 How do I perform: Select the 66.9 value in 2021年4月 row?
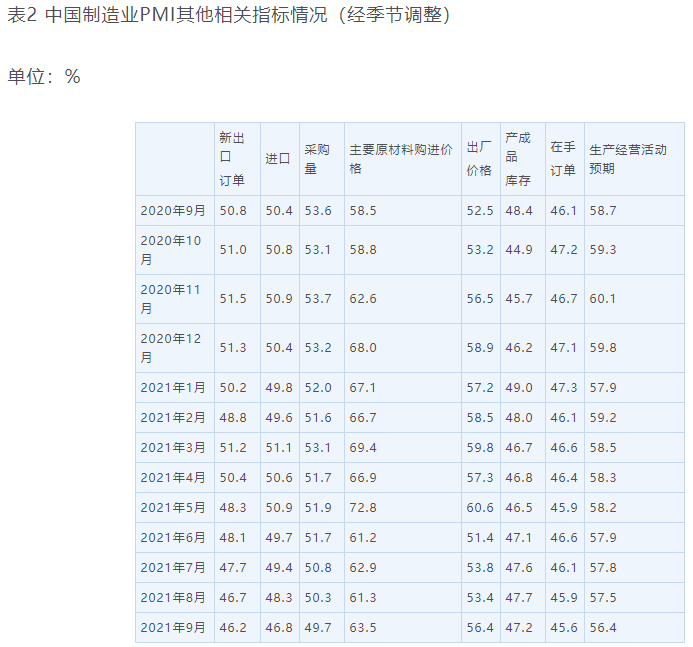[363, 478]
